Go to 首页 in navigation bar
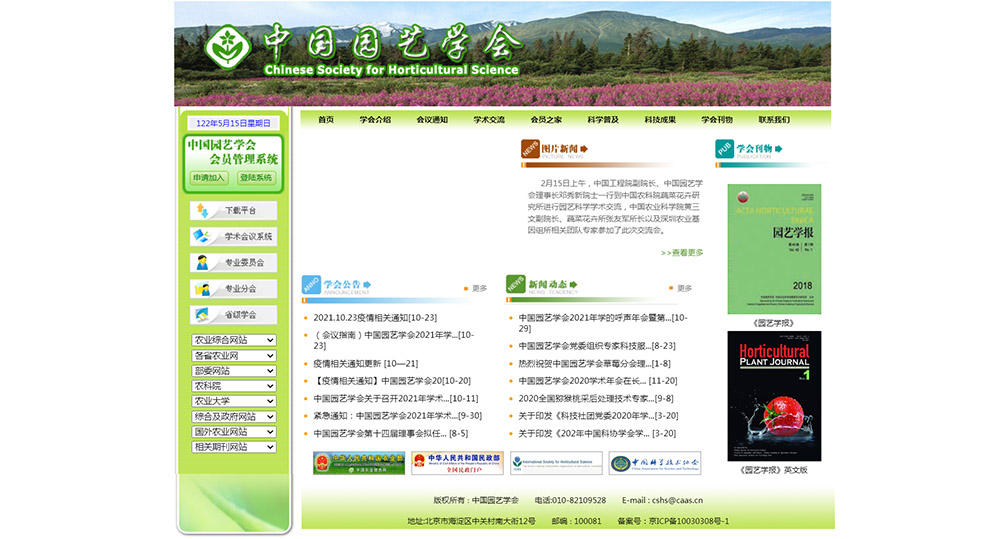 [326, 119]
